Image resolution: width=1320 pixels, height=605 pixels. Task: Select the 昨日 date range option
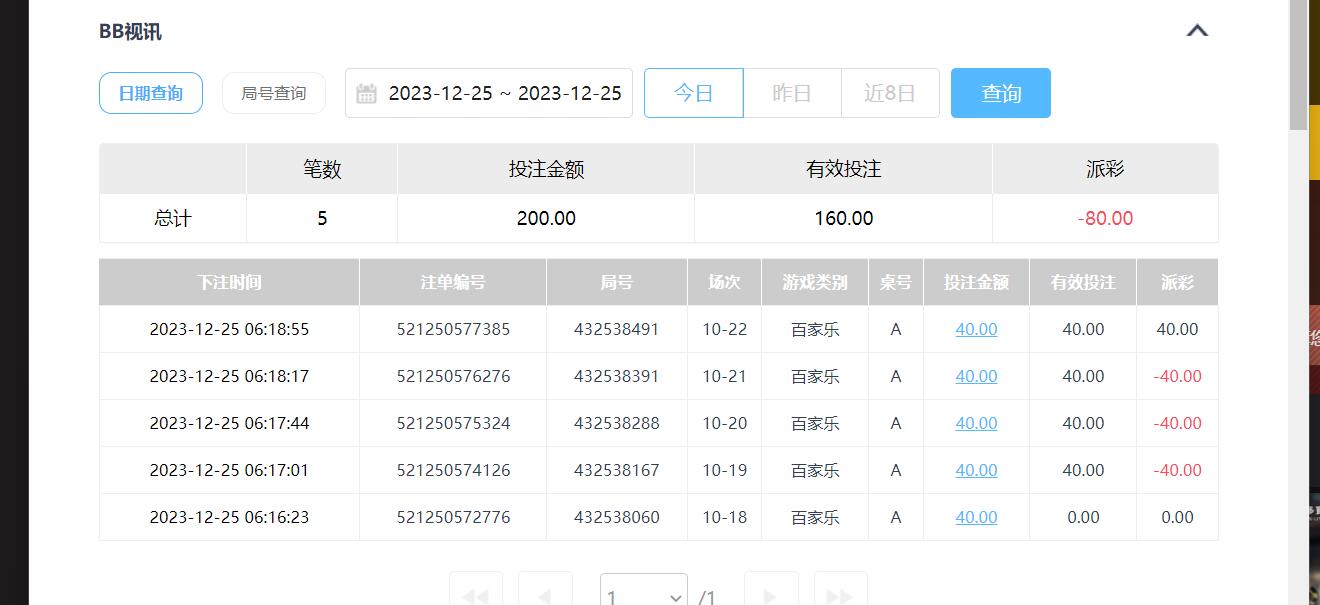pyautogui.click(x=792, y=93)
